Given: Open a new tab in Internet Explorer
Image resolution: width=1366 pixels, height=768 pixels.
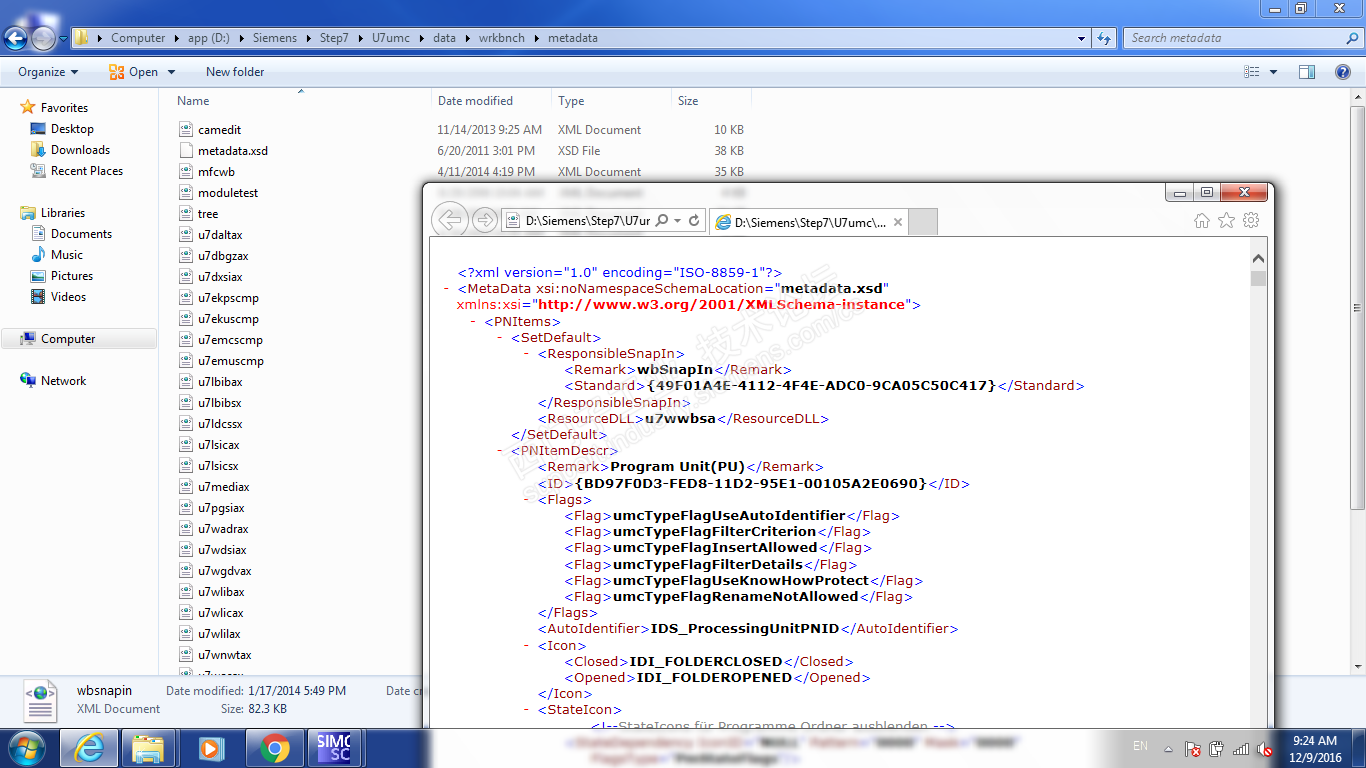Looking at the screenshot, I should coord(922,223).
